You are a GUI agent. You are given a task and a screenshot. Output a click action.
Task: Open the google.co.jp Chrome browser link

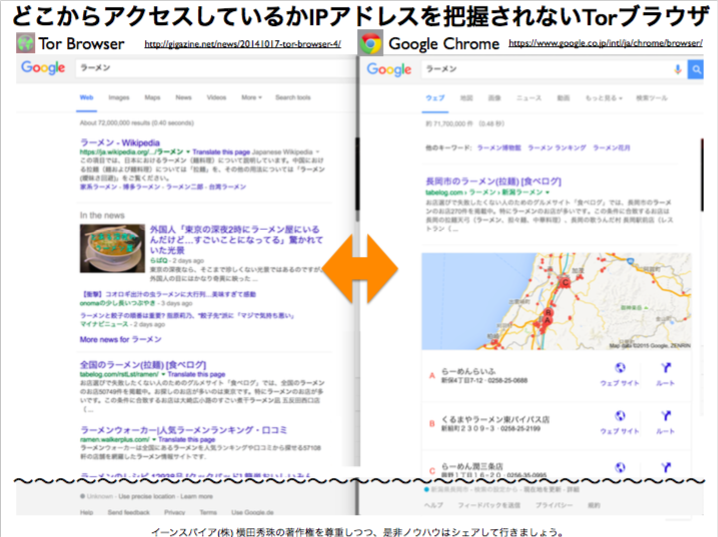click(605, 43)
